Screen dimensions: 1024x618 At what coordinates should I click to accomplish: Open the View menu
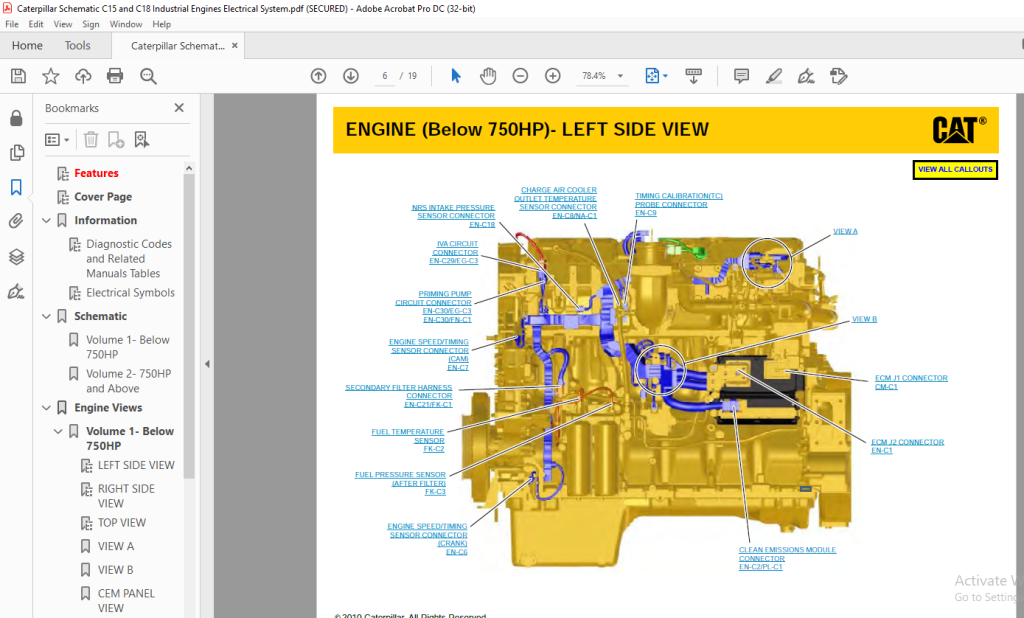63,24
